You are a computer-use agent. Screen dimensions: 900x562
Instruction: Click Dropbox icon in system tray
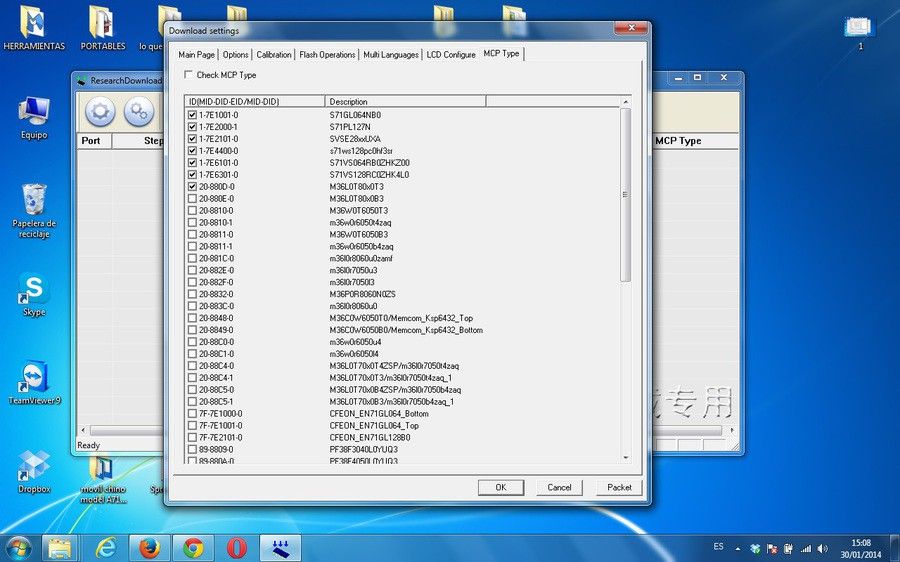755,549
